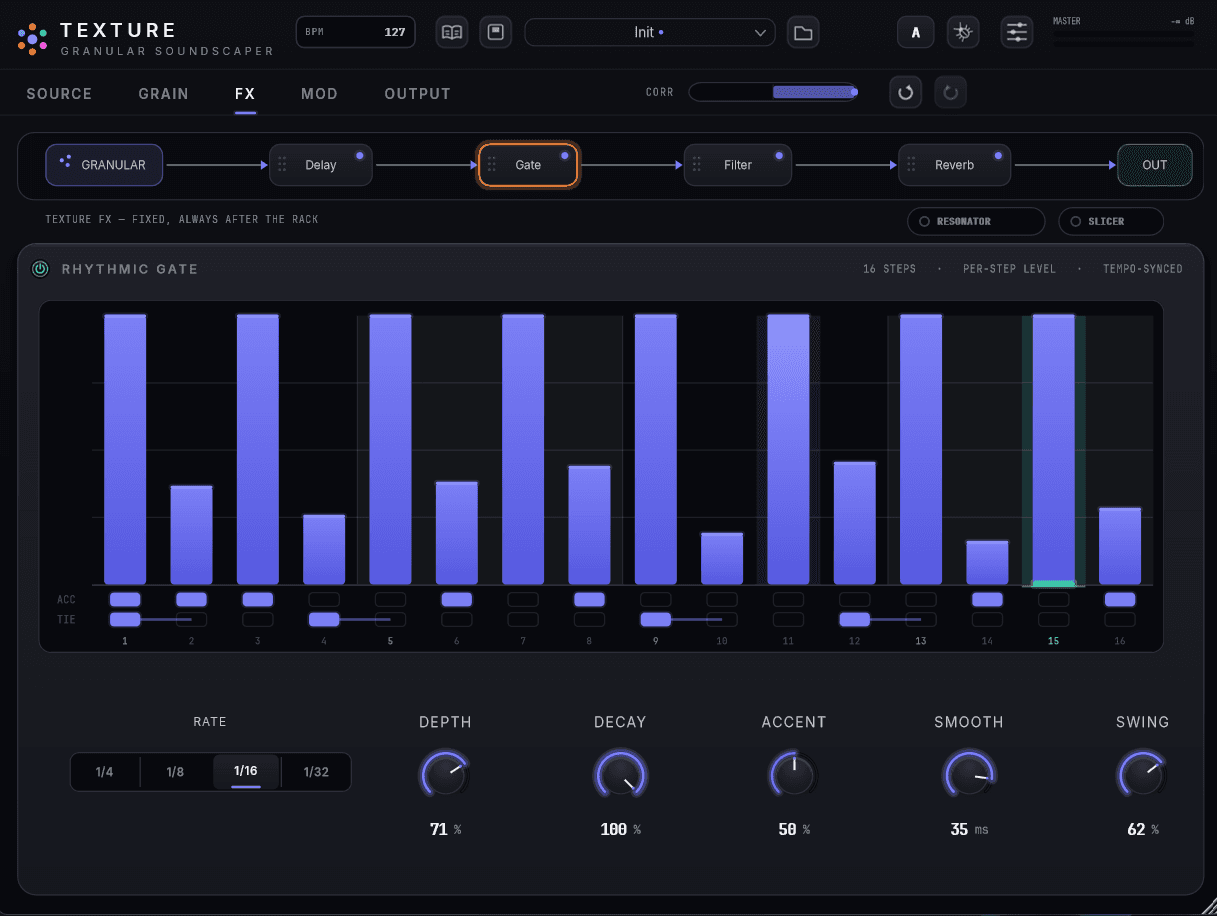The image size is (1217, 916).
Task: Click the master level meter
Action: (1123, 39)
